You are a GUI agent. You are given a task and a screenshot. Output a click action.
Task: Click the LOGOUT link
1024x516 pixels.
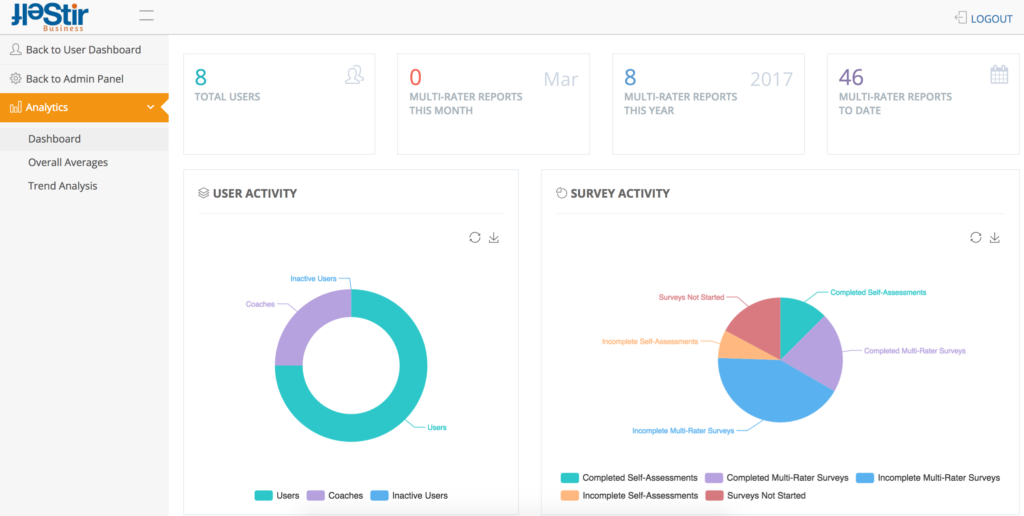984,18
